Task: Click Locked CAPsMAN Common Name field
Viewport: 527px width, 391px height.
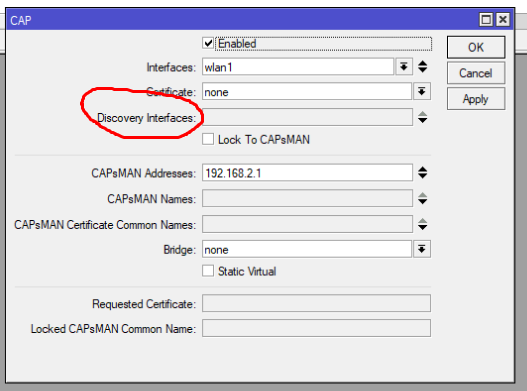Action: pos(316,328)
